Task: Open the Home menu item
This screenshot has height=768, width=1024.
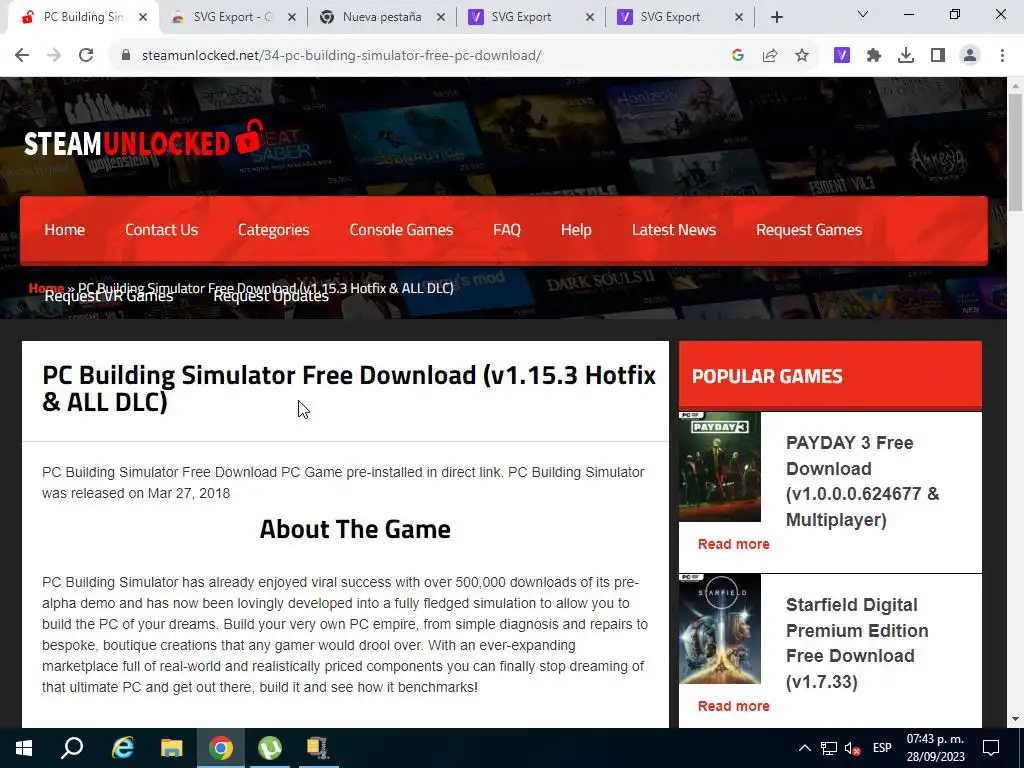Action: point(65,230)
